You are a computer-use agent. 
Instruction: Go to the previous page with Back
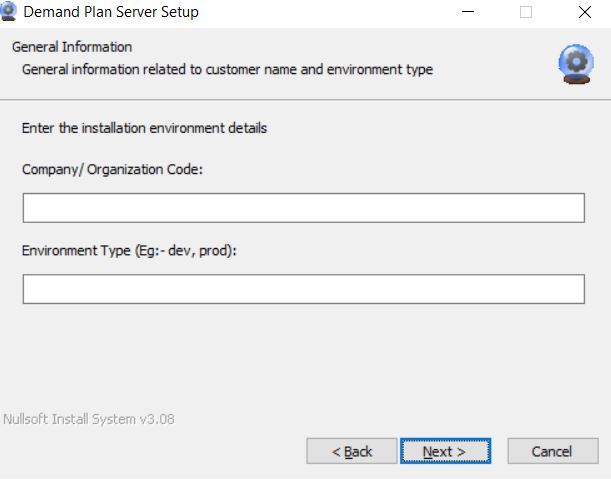pyautogui.click(x=352, y=452)
